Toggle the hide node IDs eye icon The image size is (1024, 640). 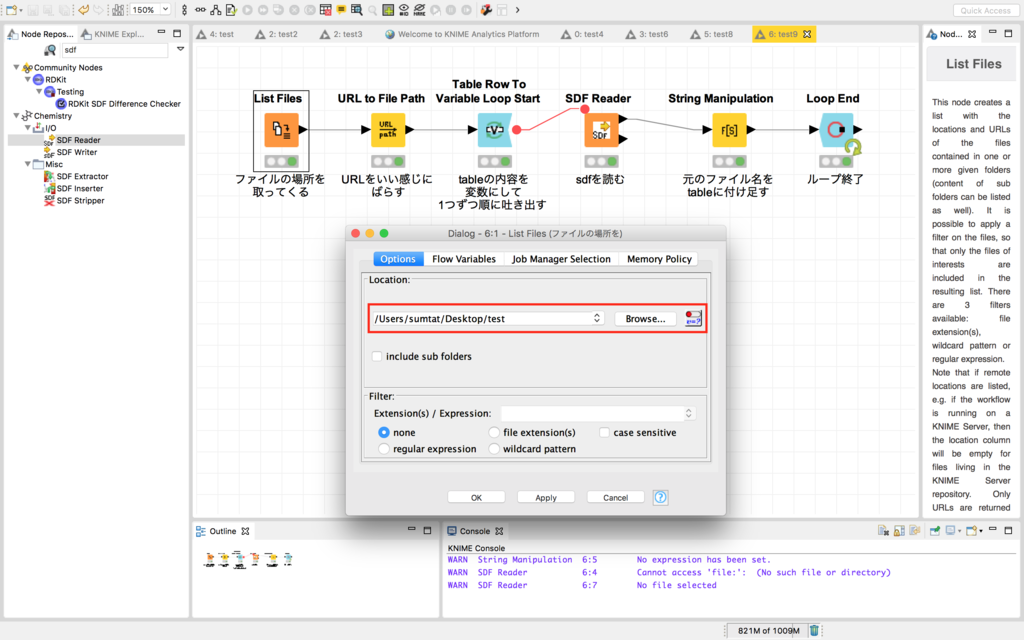click(x=404, y=10)
